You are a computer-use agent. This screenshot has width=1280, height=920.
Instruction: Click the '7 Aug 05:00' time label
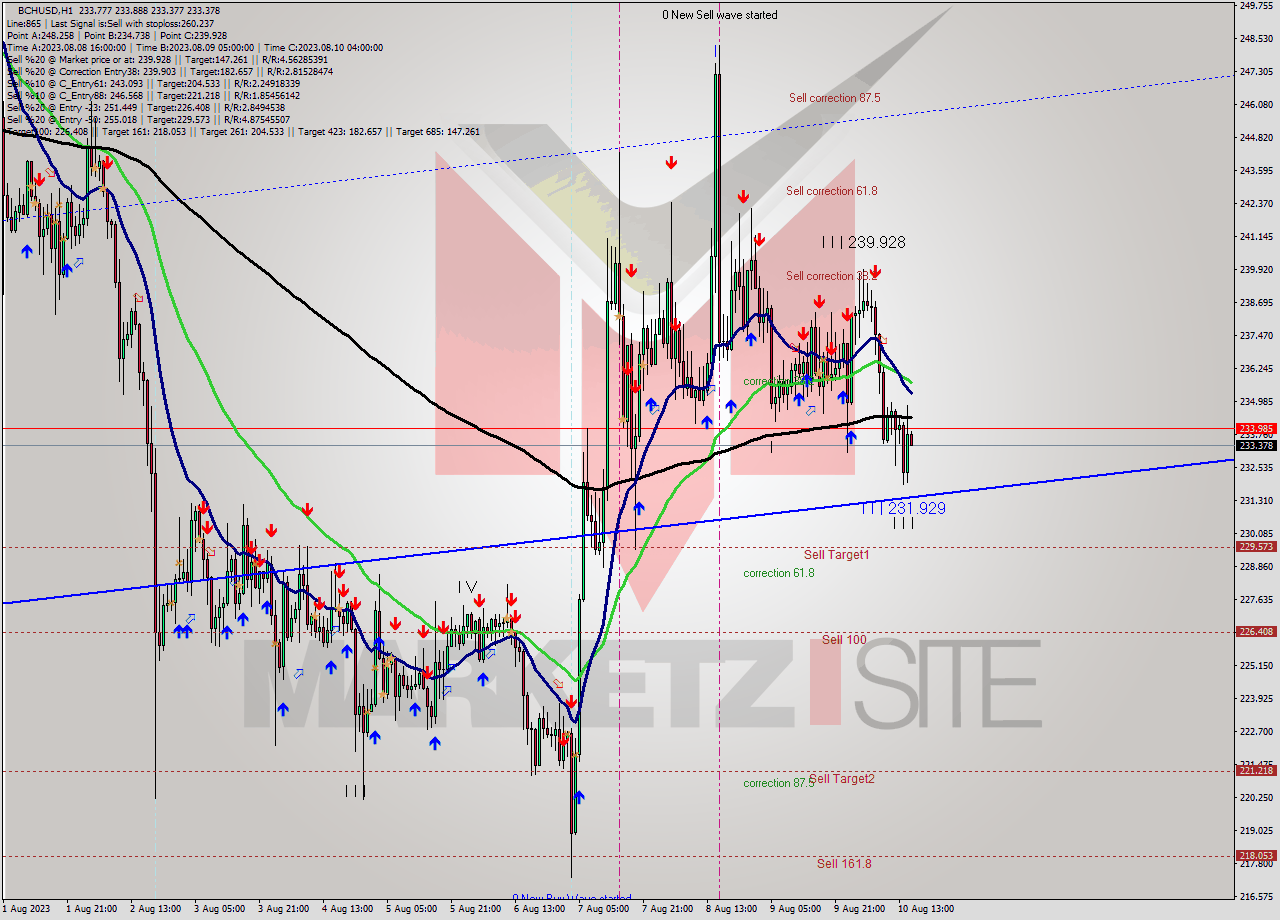click(x=603, y=909)
